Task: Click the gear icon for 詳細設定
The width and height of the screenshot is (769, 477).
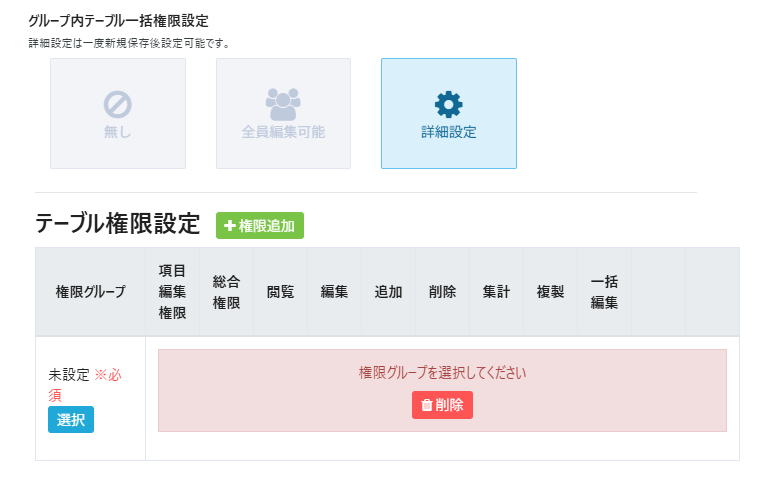Action: tap(449, 103)
